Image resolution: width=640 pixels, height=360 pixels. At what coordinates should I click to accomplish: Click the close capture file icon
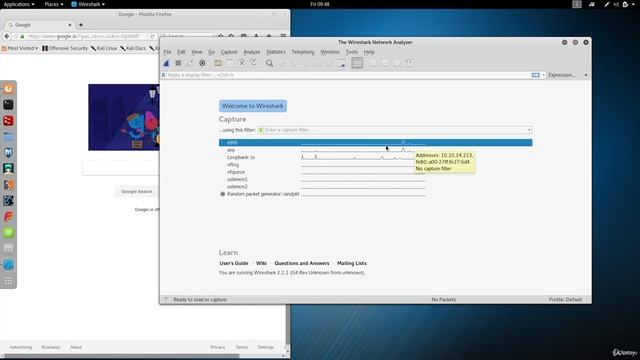coord(242,63)
